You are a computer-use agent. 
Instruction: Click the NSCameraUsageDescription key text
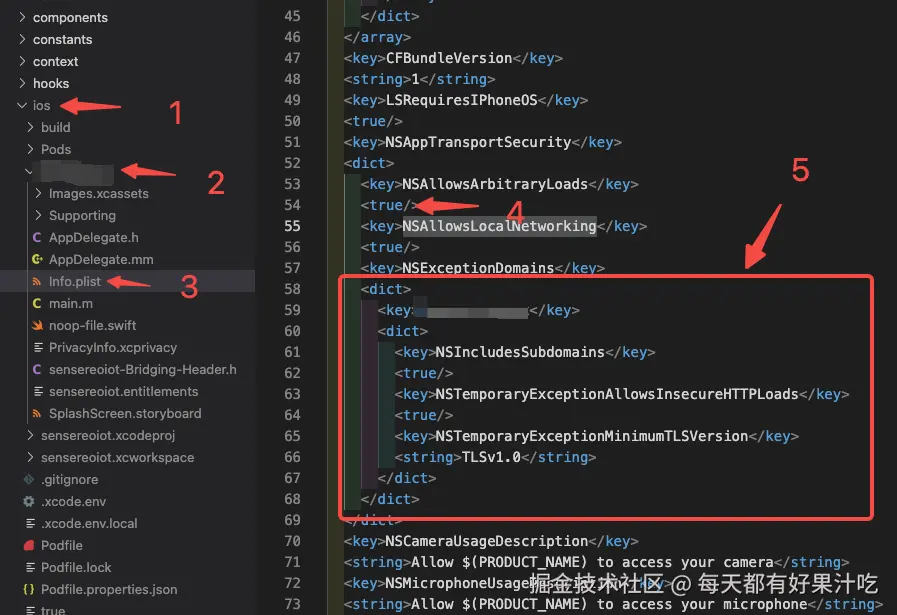tap(486, 541)
